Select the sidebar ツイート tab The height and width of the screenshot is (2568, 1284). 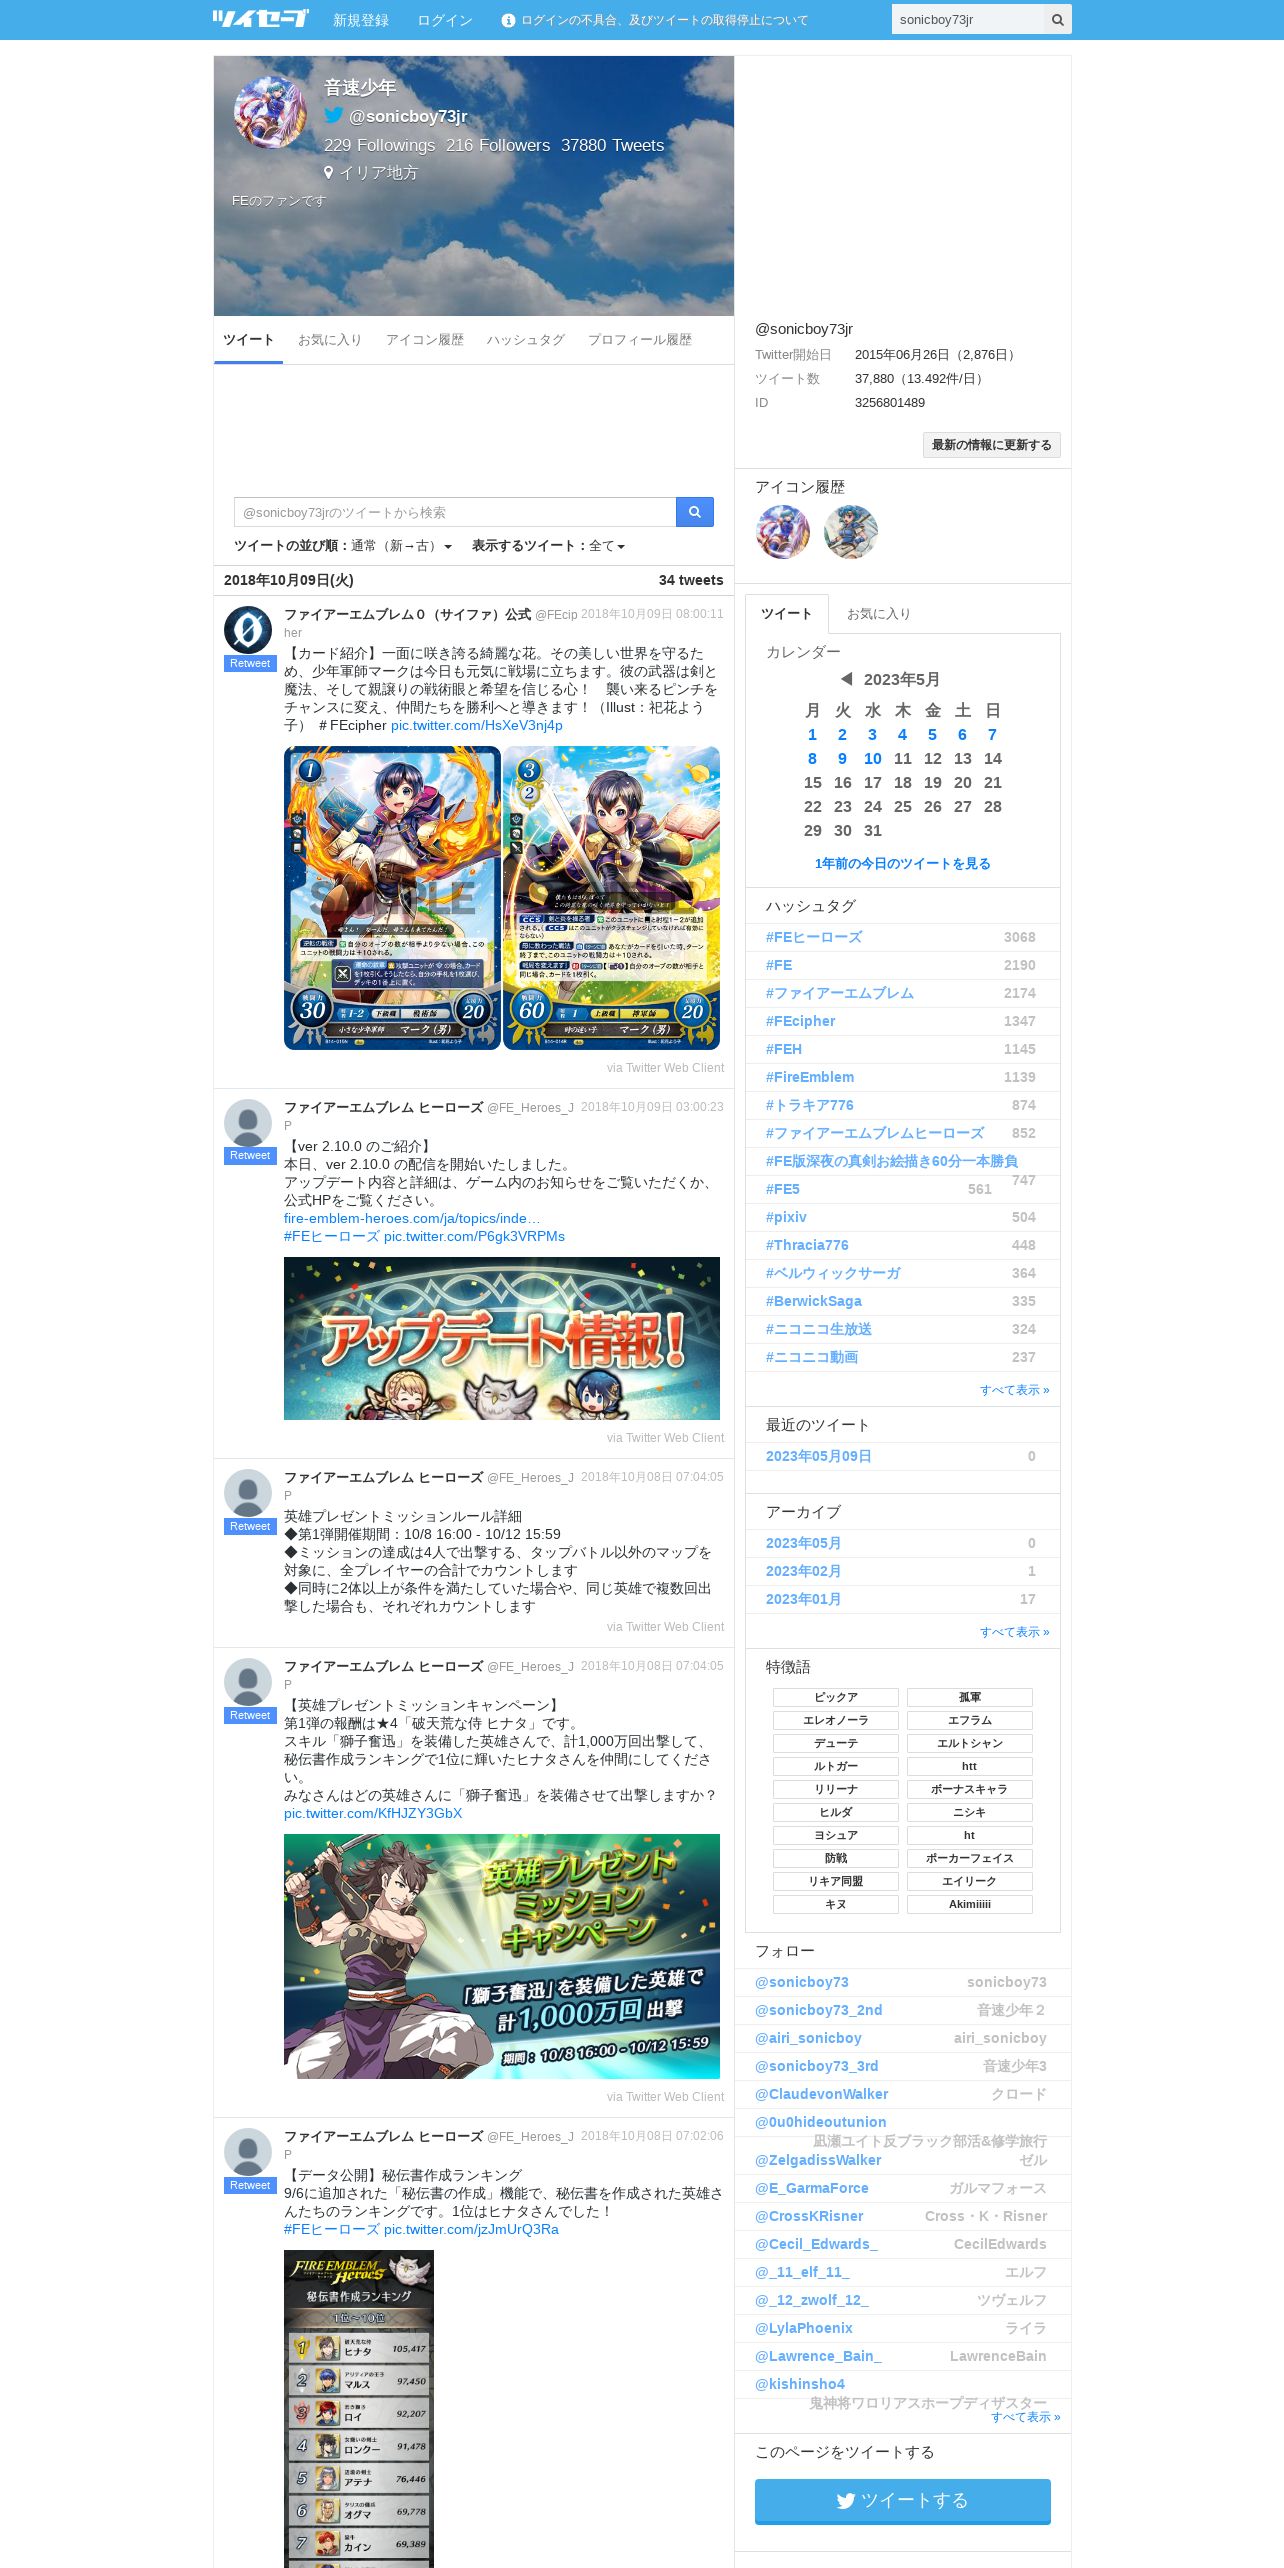point(787,614)
